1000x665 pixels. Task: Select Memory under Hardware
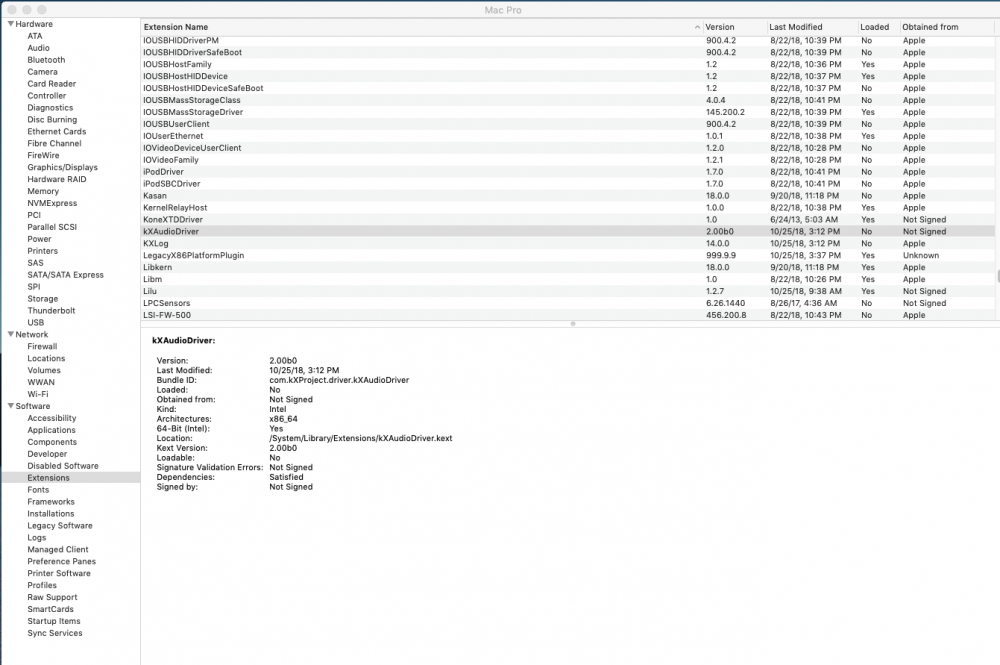[x=43, y=191]
